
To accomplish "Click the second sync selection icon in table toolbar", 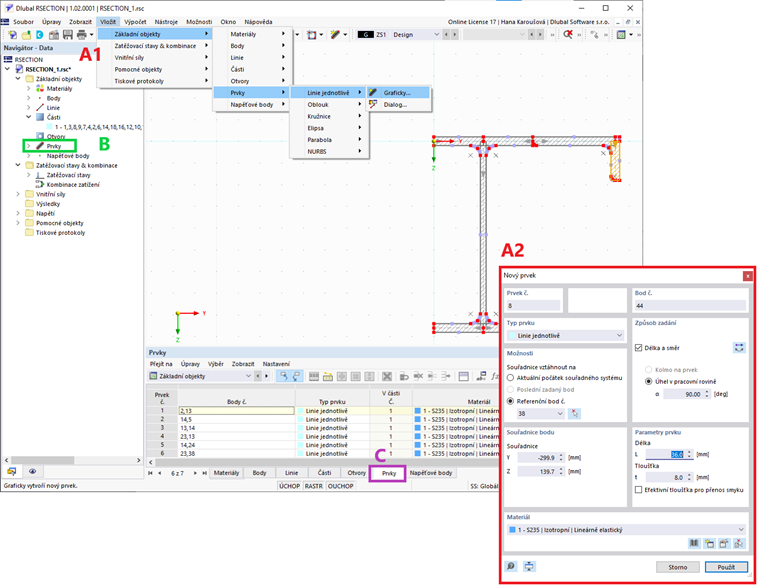I will pos(296,376).
